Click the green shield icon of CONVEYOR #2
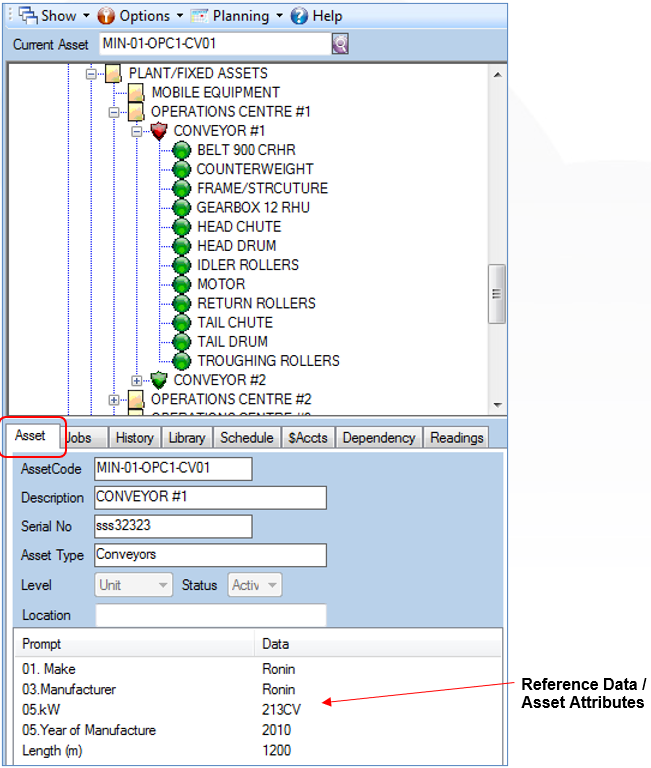651x768 pixels. 159,380
